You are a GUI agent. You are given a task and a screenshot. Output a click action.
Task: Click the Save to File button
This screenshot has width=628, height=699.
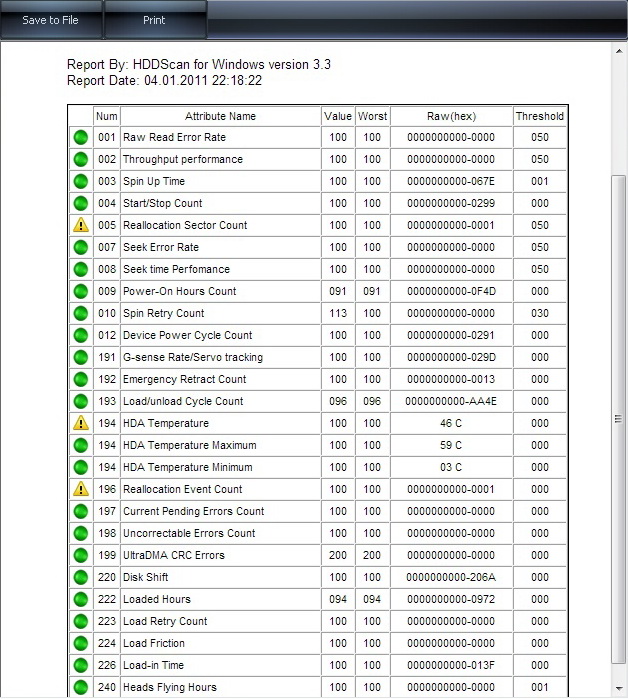coord(50,20)
